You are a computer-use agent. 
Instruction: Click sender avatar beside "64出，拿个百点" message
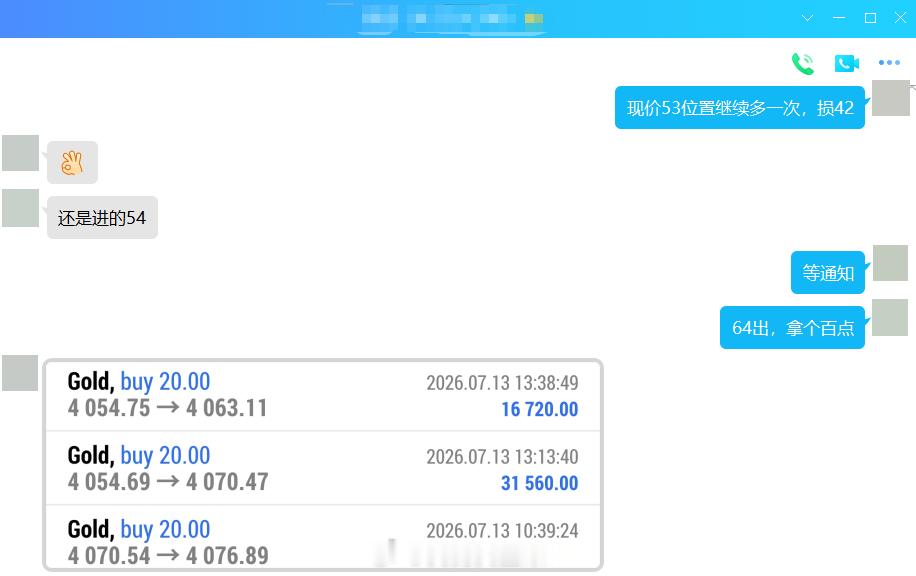[x=890, y=318]
